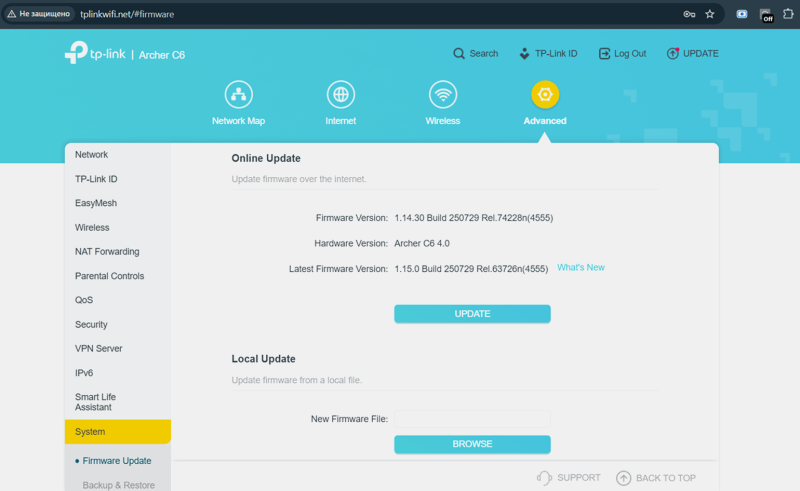Click the BACK TO TOP text
The image size is (800, 491).
(x=666, y=478)
